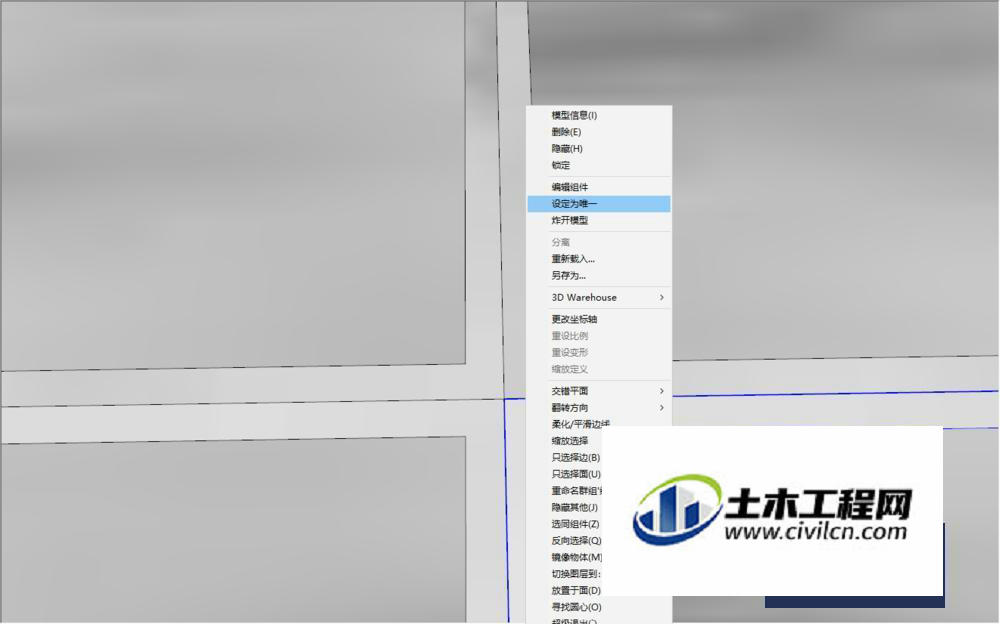Open 模型信息(I) from the context menu
The image size is (1000, 624).
(599, 115)
